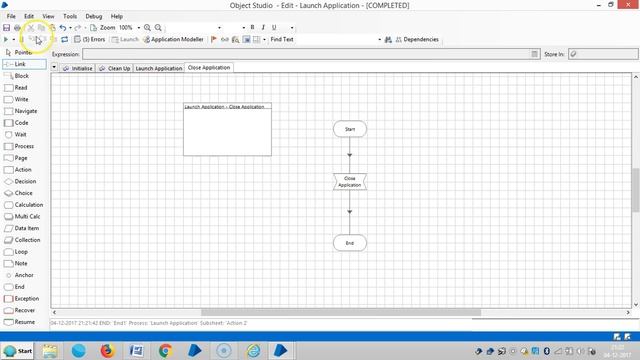Click the red breakpoint flag icon
Viewport: 640px width, 360px height.
(213, 40)
